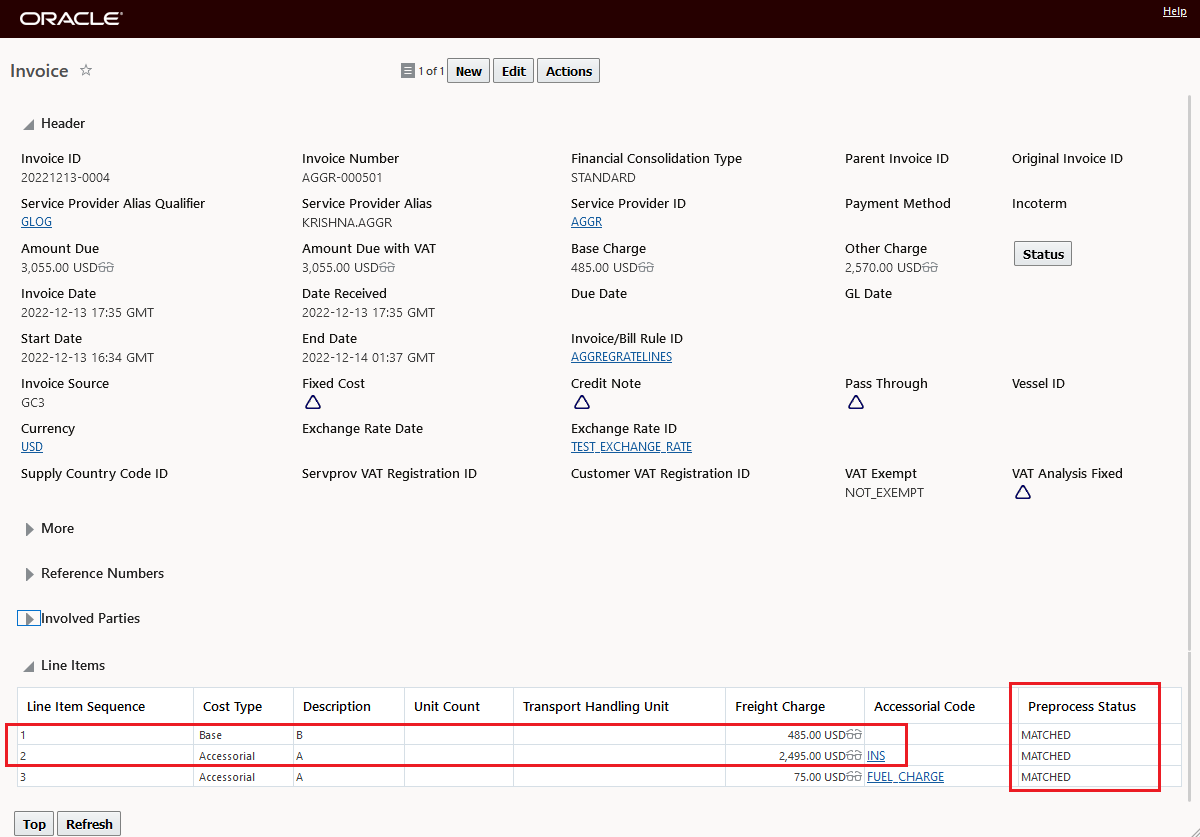
Task: Click the glasses icon on the 2,495.00 USD freight charge
Action: [x=855, y=756]
